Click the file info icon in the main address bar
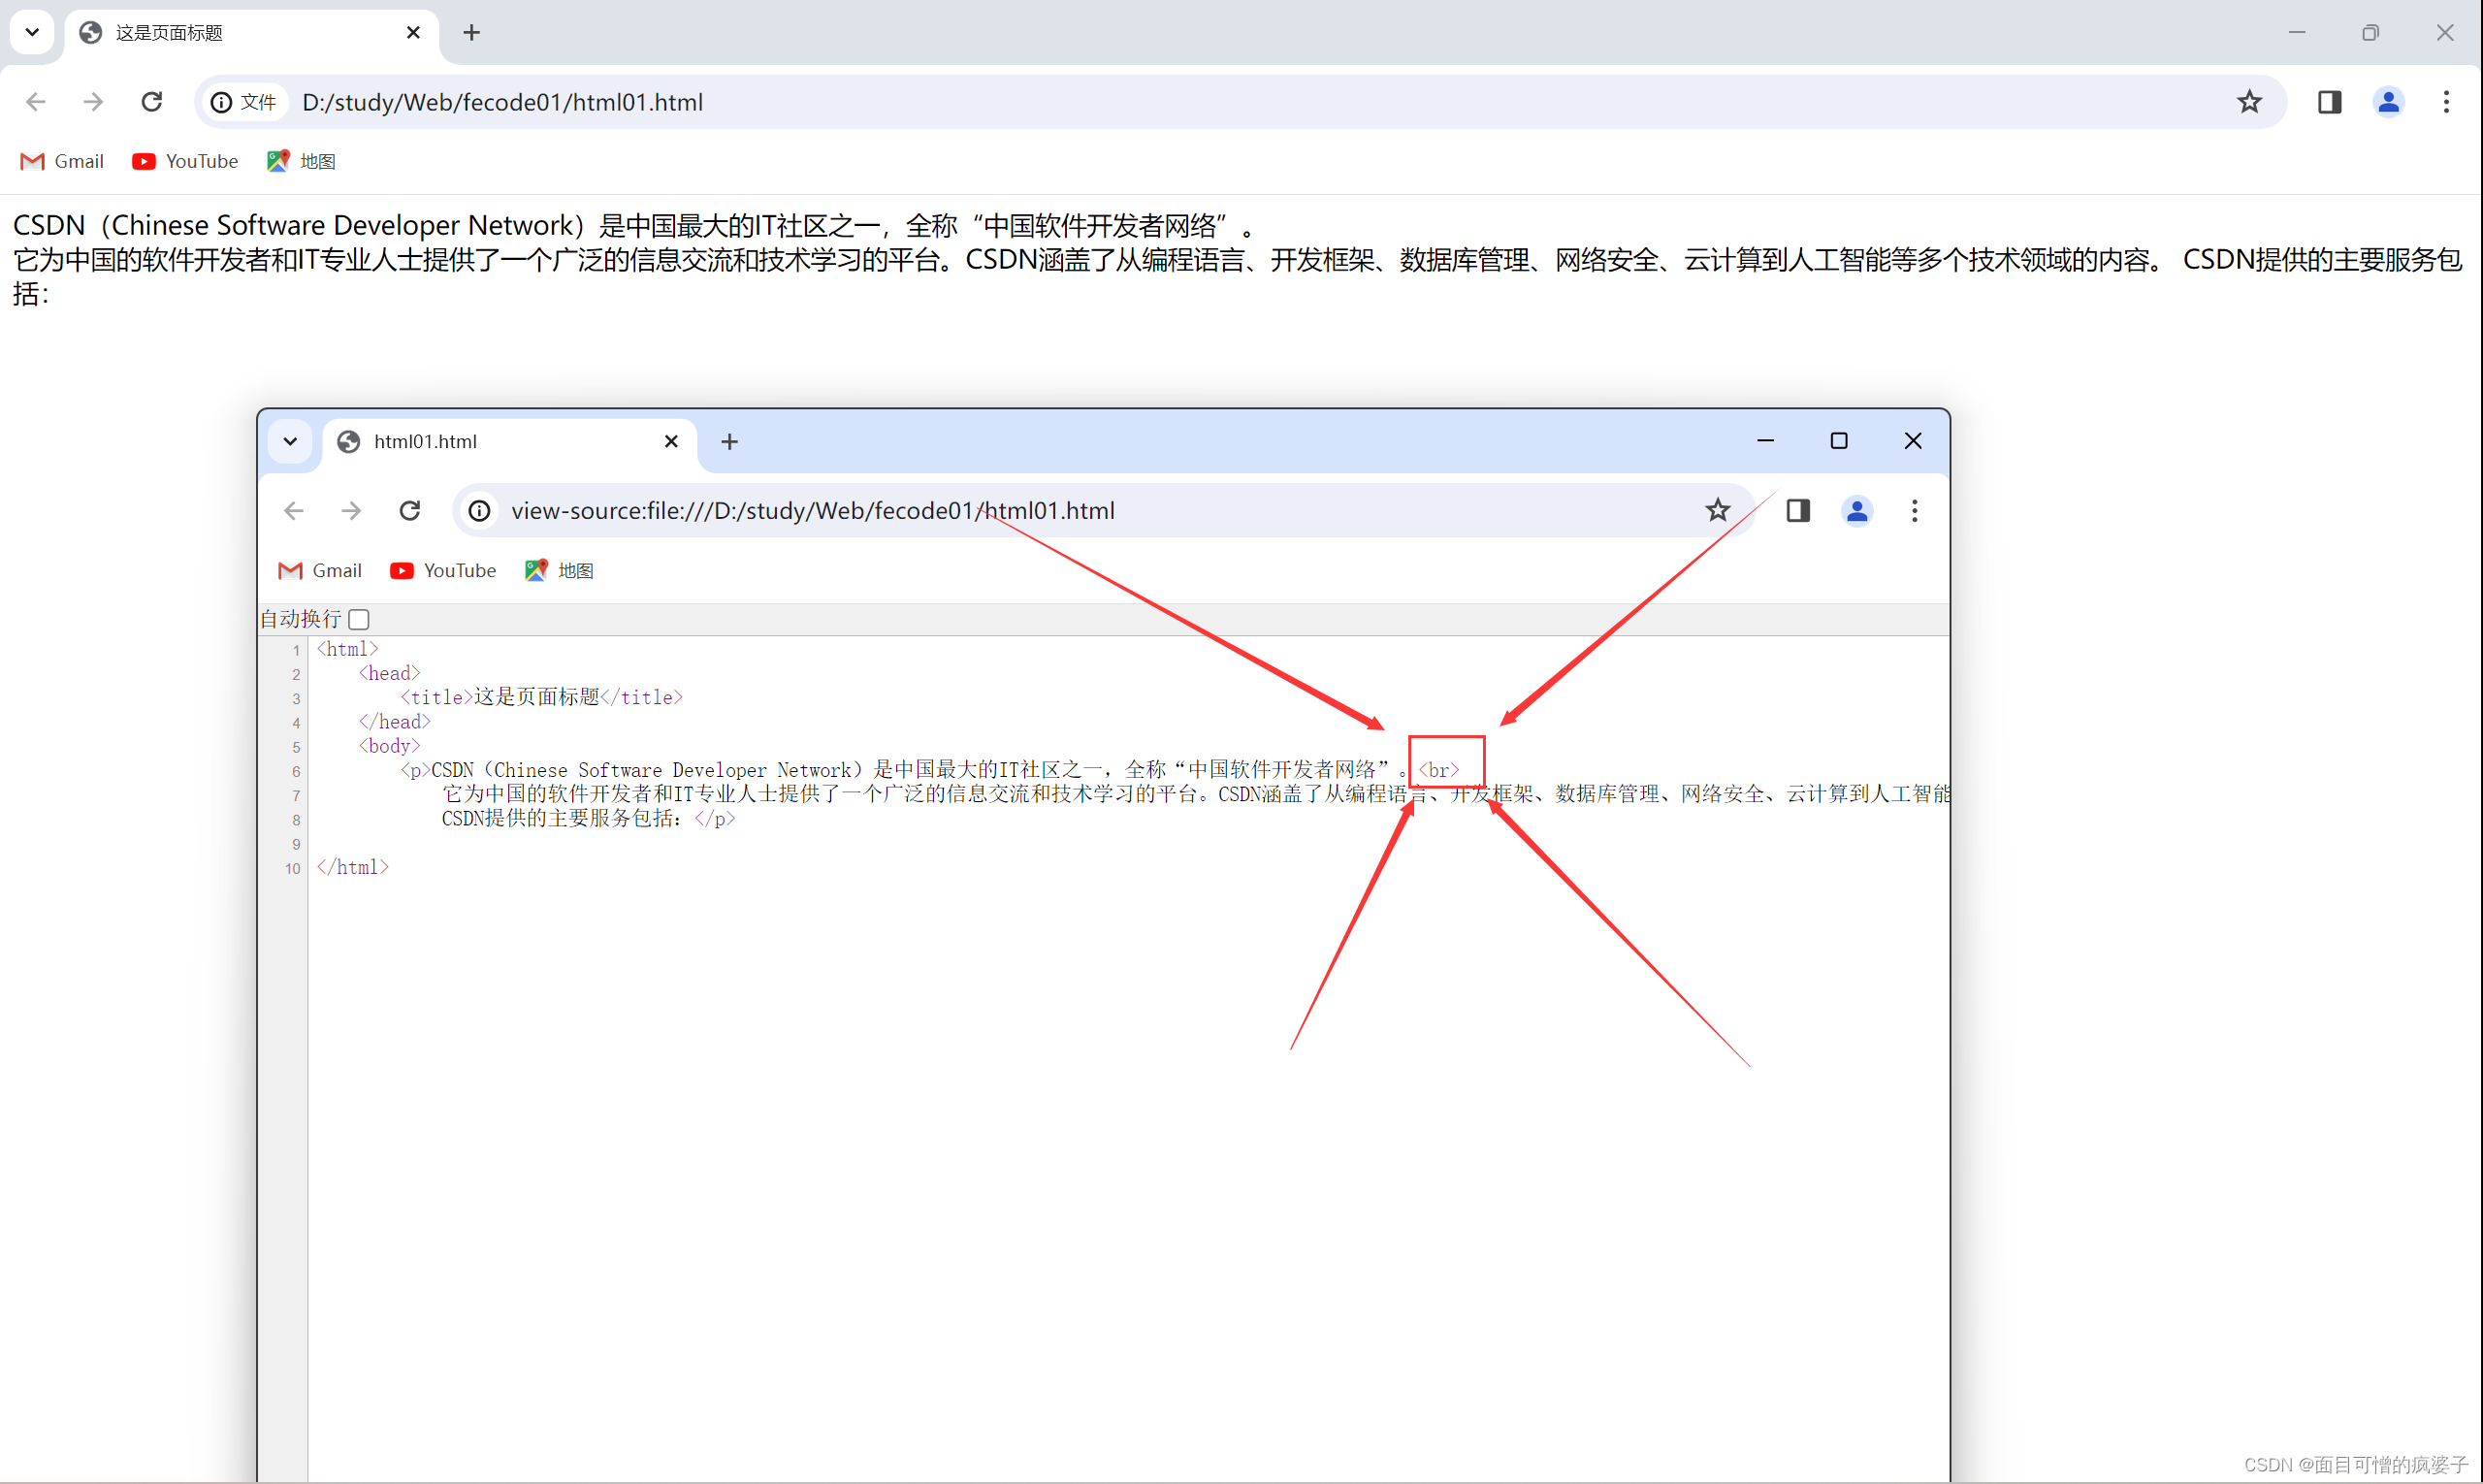Screen dimensions: 2483x1484 point(222,102)
